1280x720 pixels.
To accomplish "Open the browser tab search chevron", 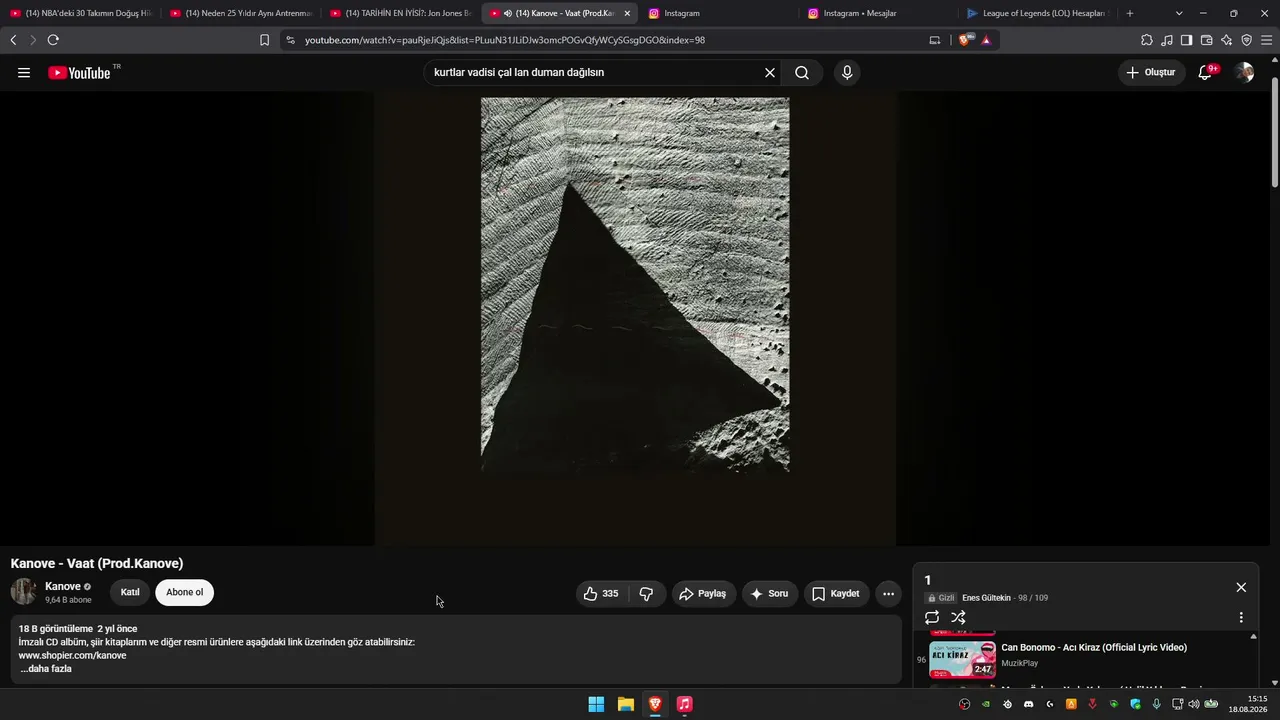I will (x=1179, y=13).
